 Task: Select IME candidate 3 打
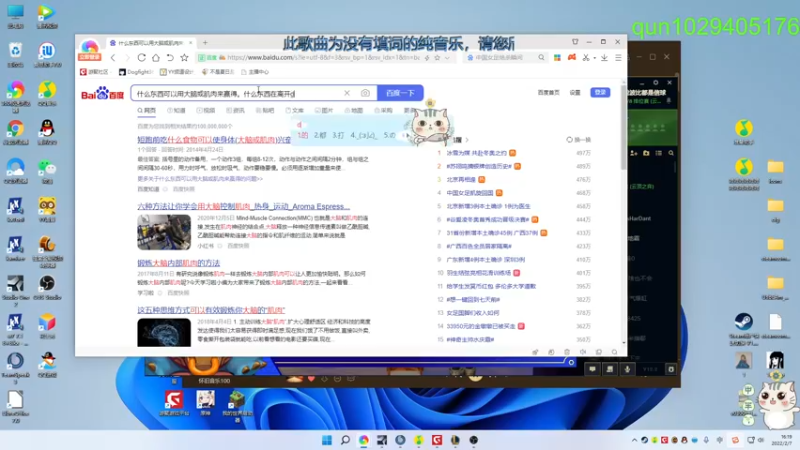tap(338, 135)
